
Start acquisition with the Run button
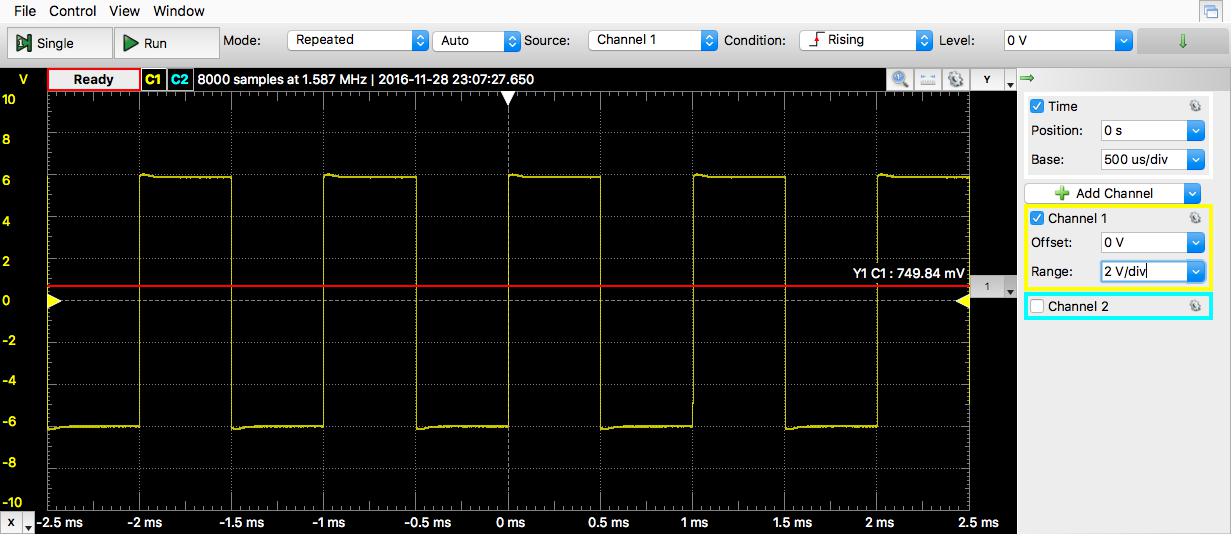[x=167, y=43]
